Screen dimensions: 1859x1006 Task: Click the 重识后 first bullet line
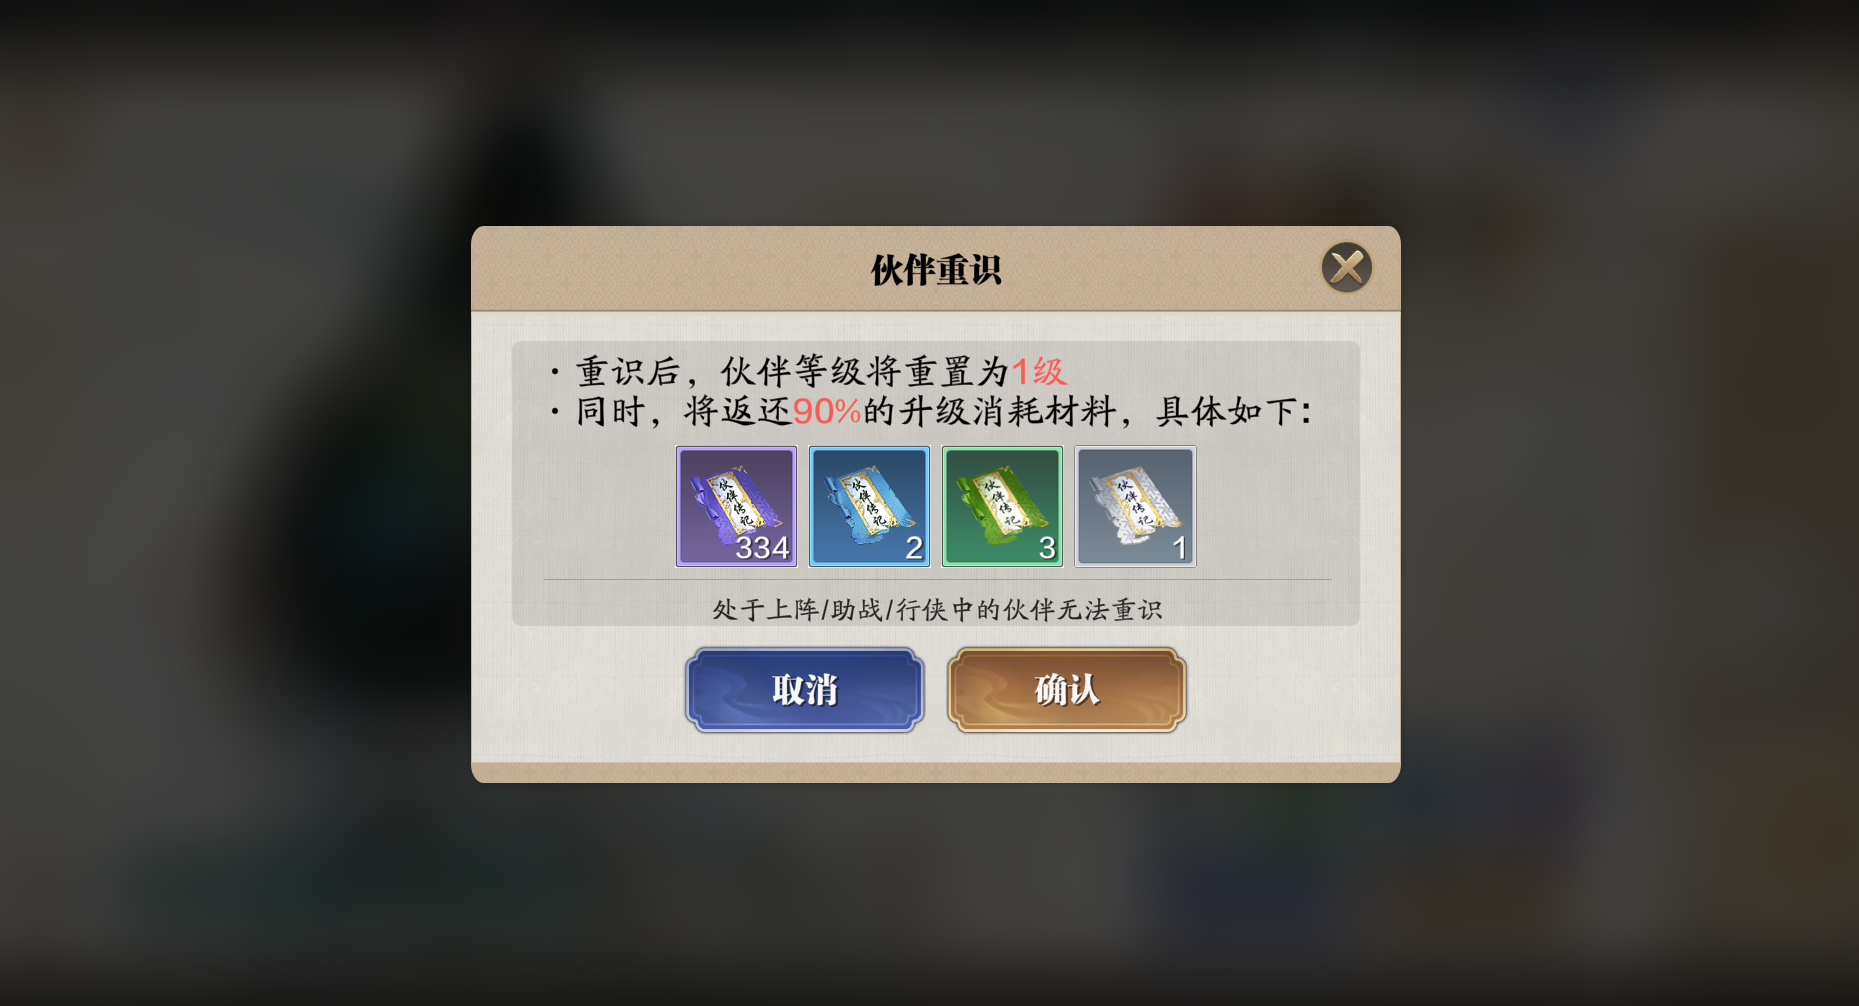pos(808,372)
